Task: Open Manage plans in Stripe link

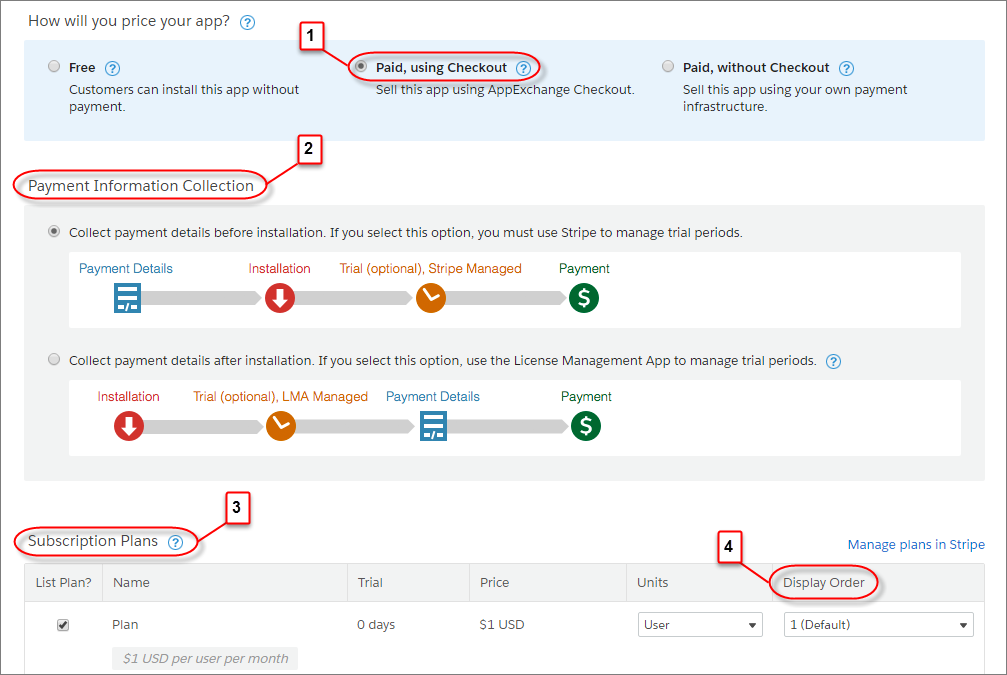Action: (916, 545)
